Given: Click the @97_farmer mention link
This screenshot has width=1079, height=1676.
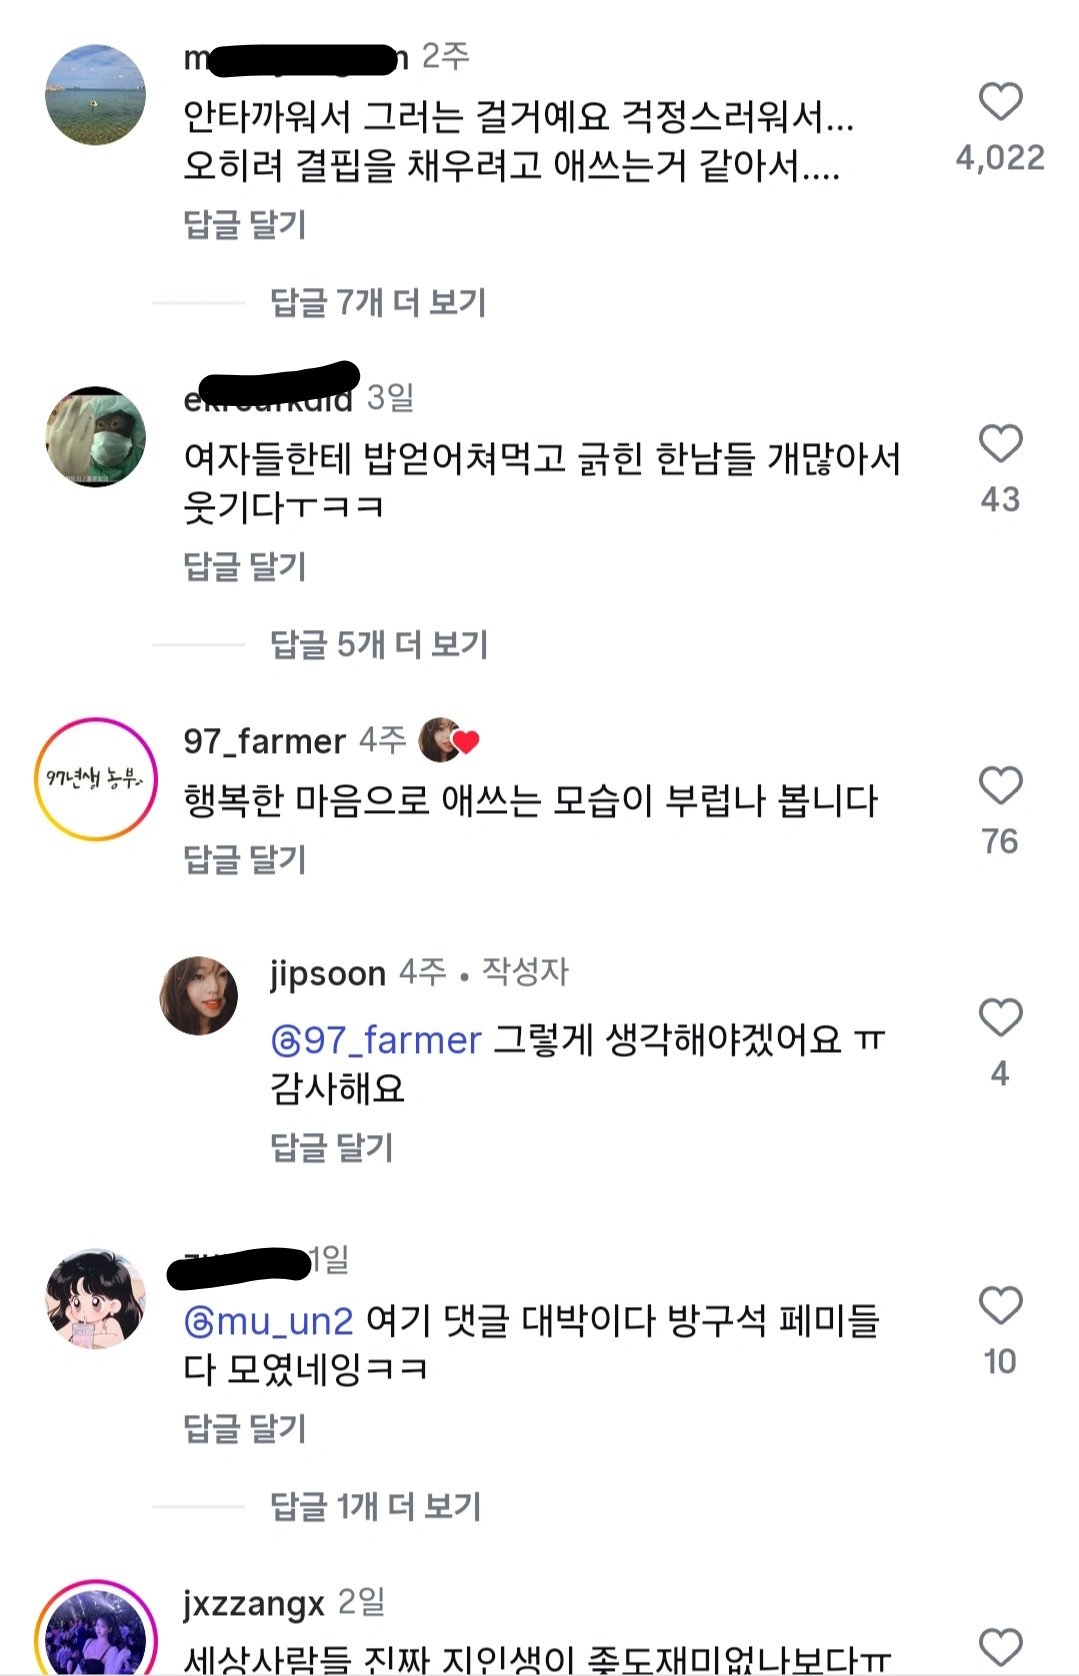Looking at the screenshot, I should pos(376,1040).
